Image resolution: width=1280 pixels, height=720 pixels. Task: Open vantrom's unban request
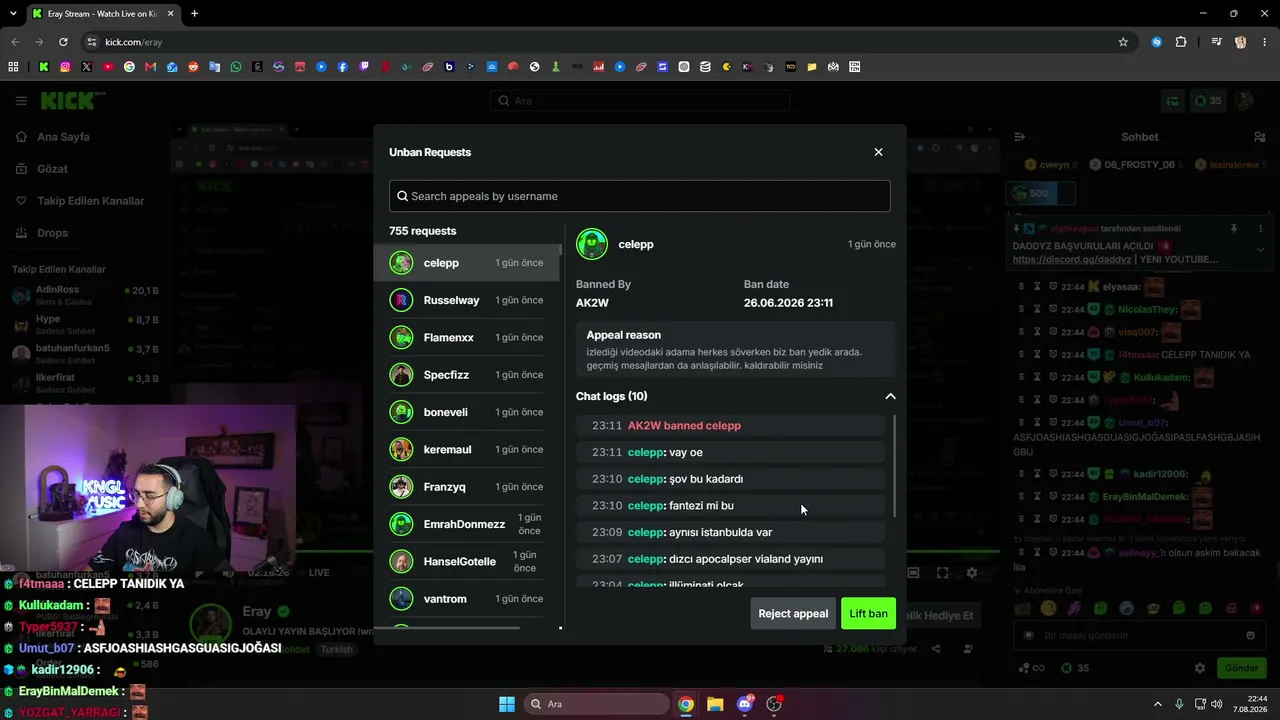[x=467, y=598]
